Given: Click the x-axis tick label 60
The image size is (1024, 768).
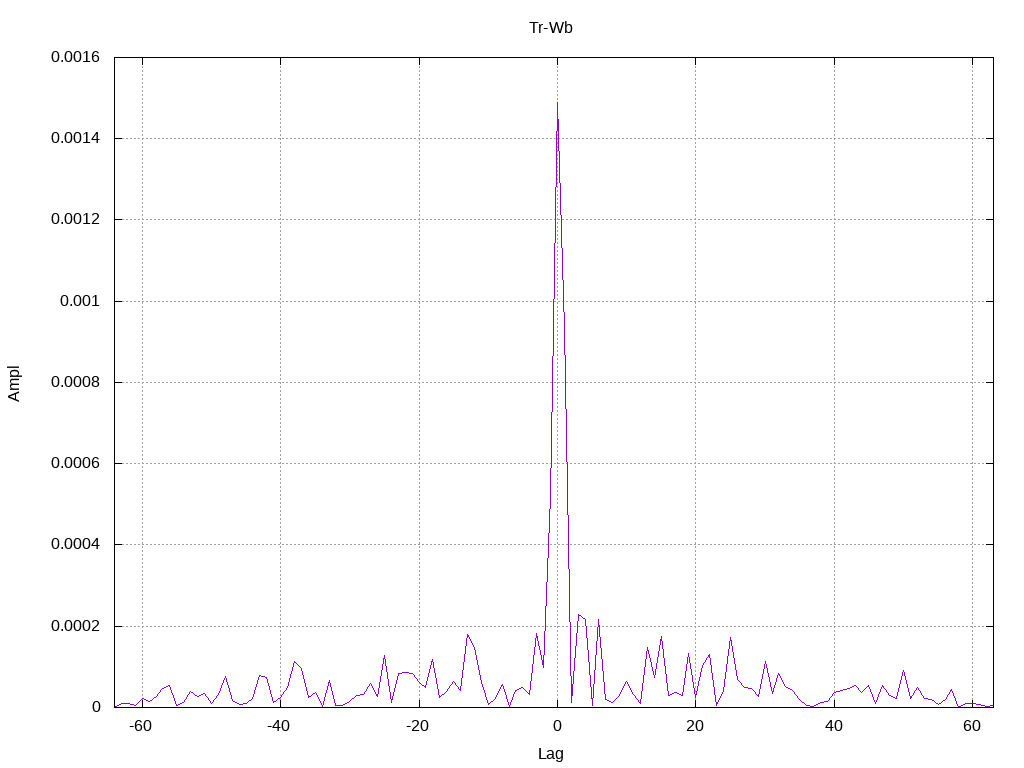Looking at the screenshot, I should [x=972, y=726].
